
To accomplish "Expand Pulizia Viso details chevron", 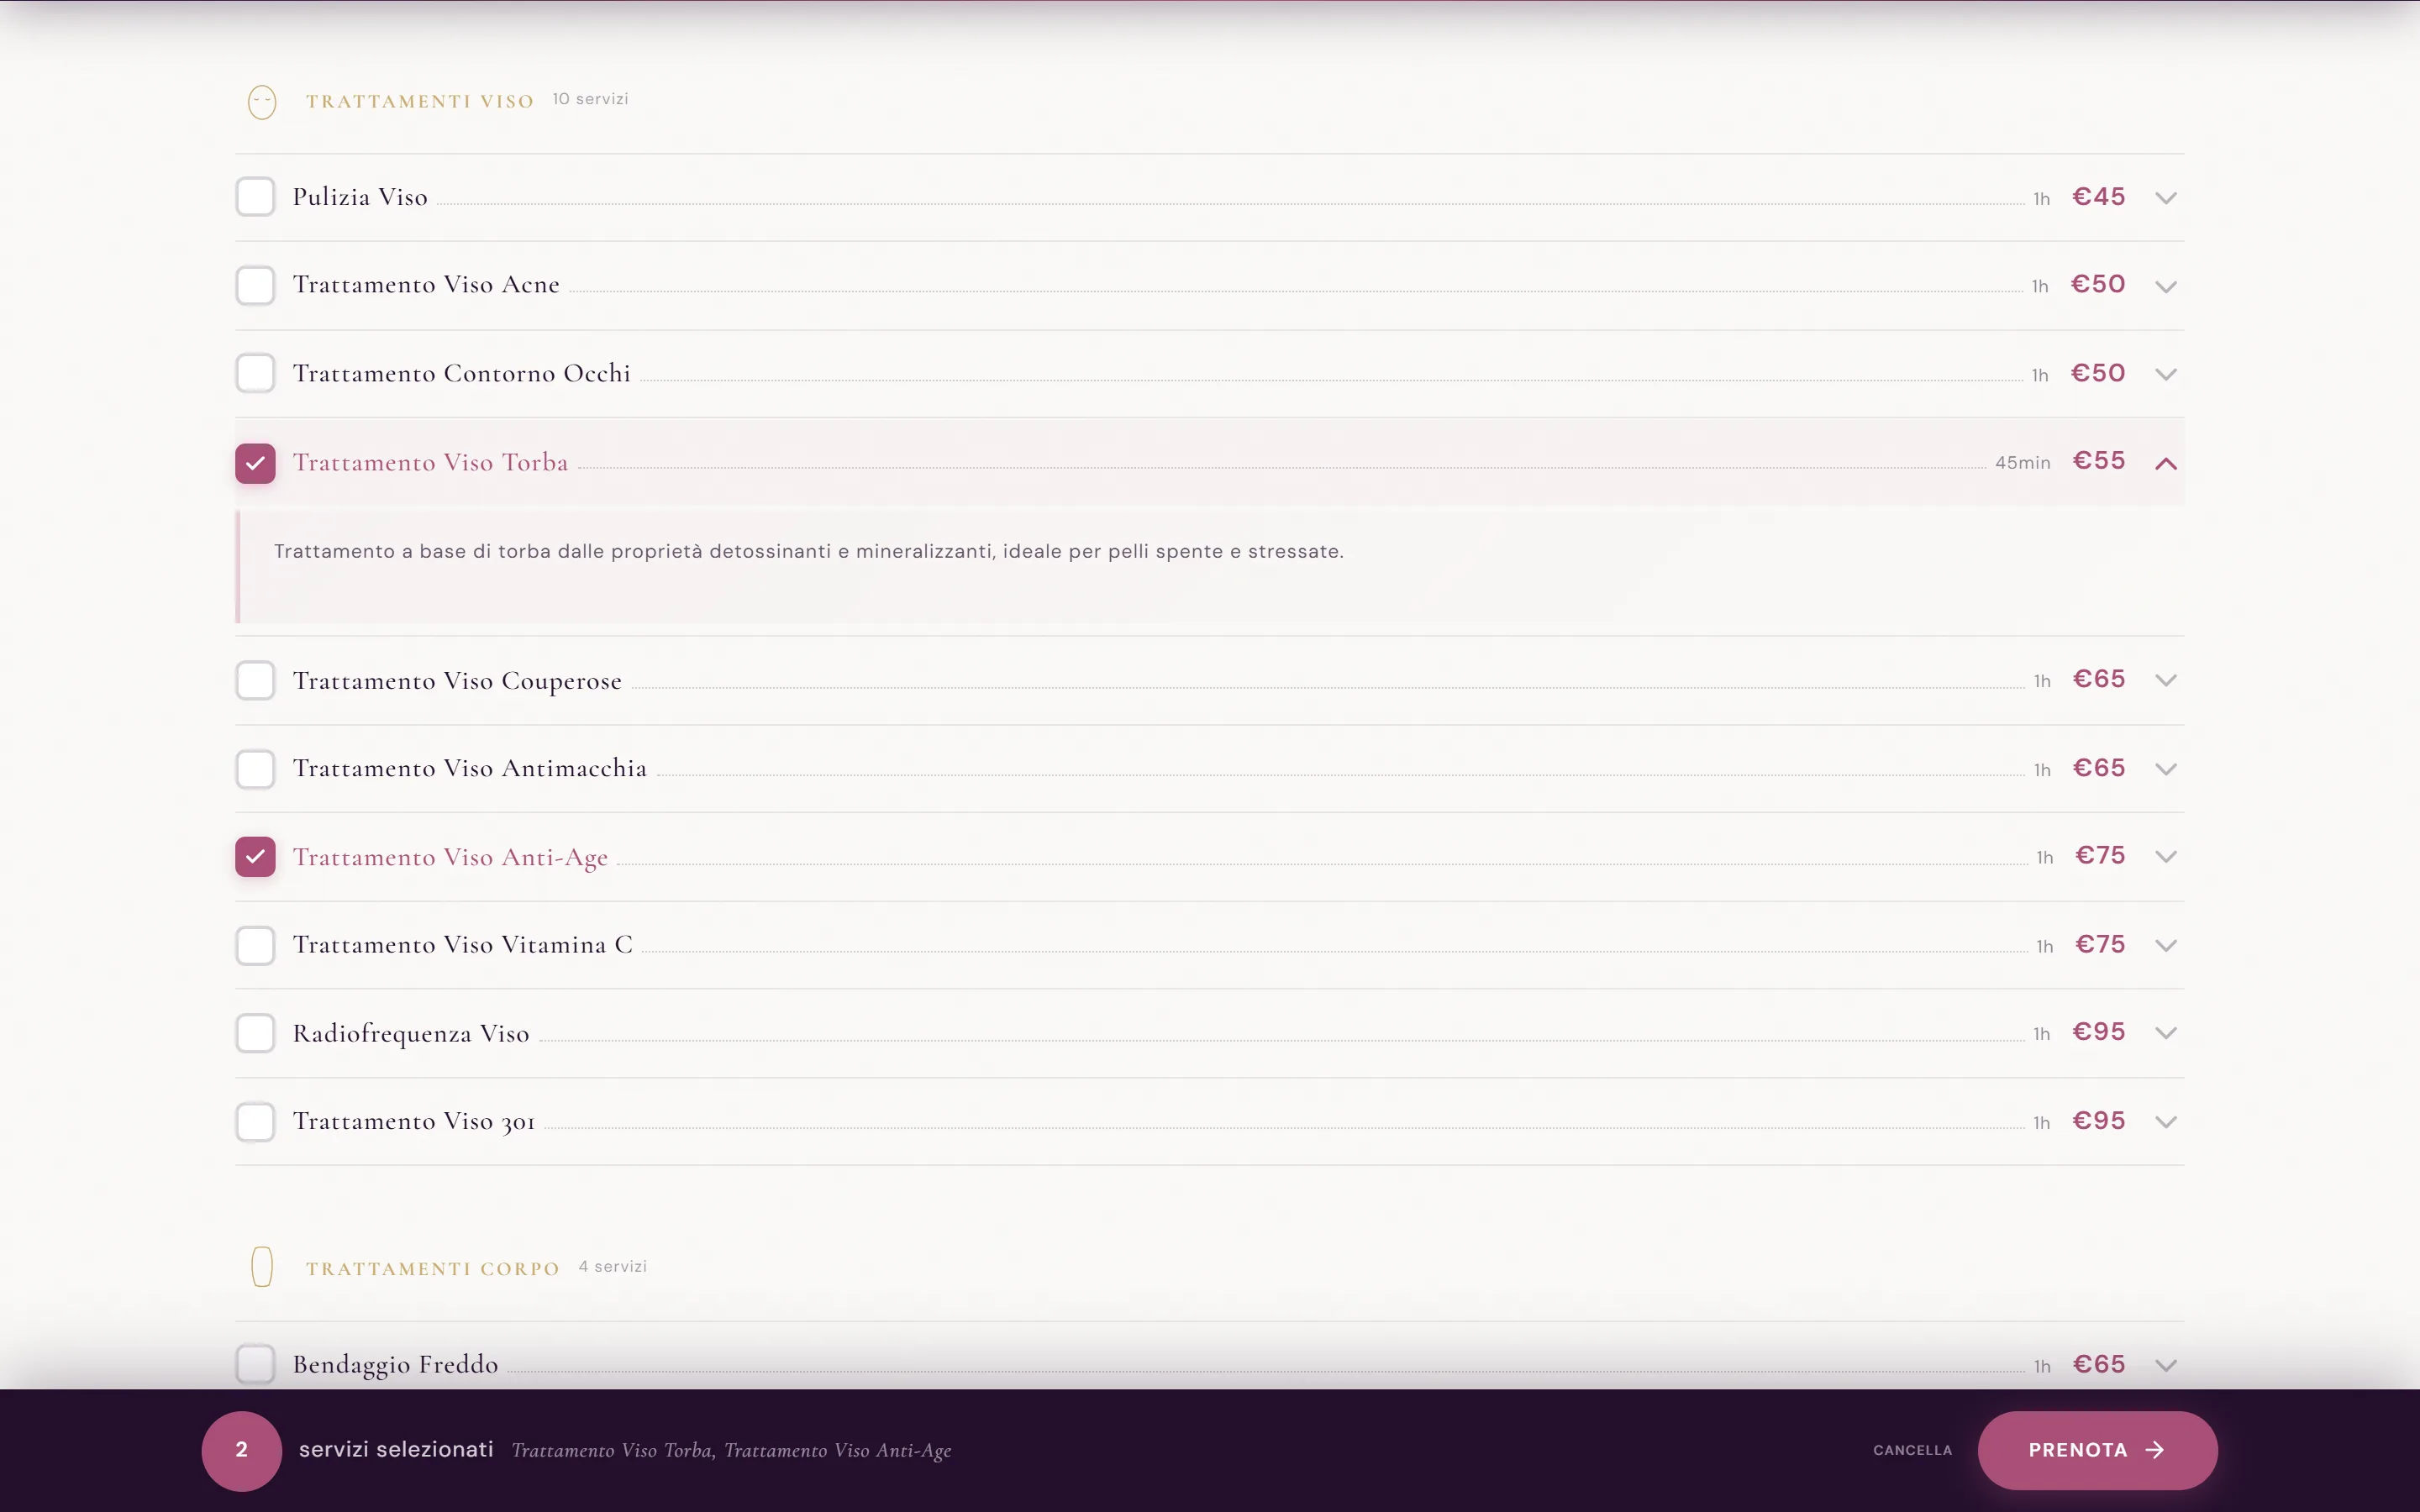I will click(2166, 198).
